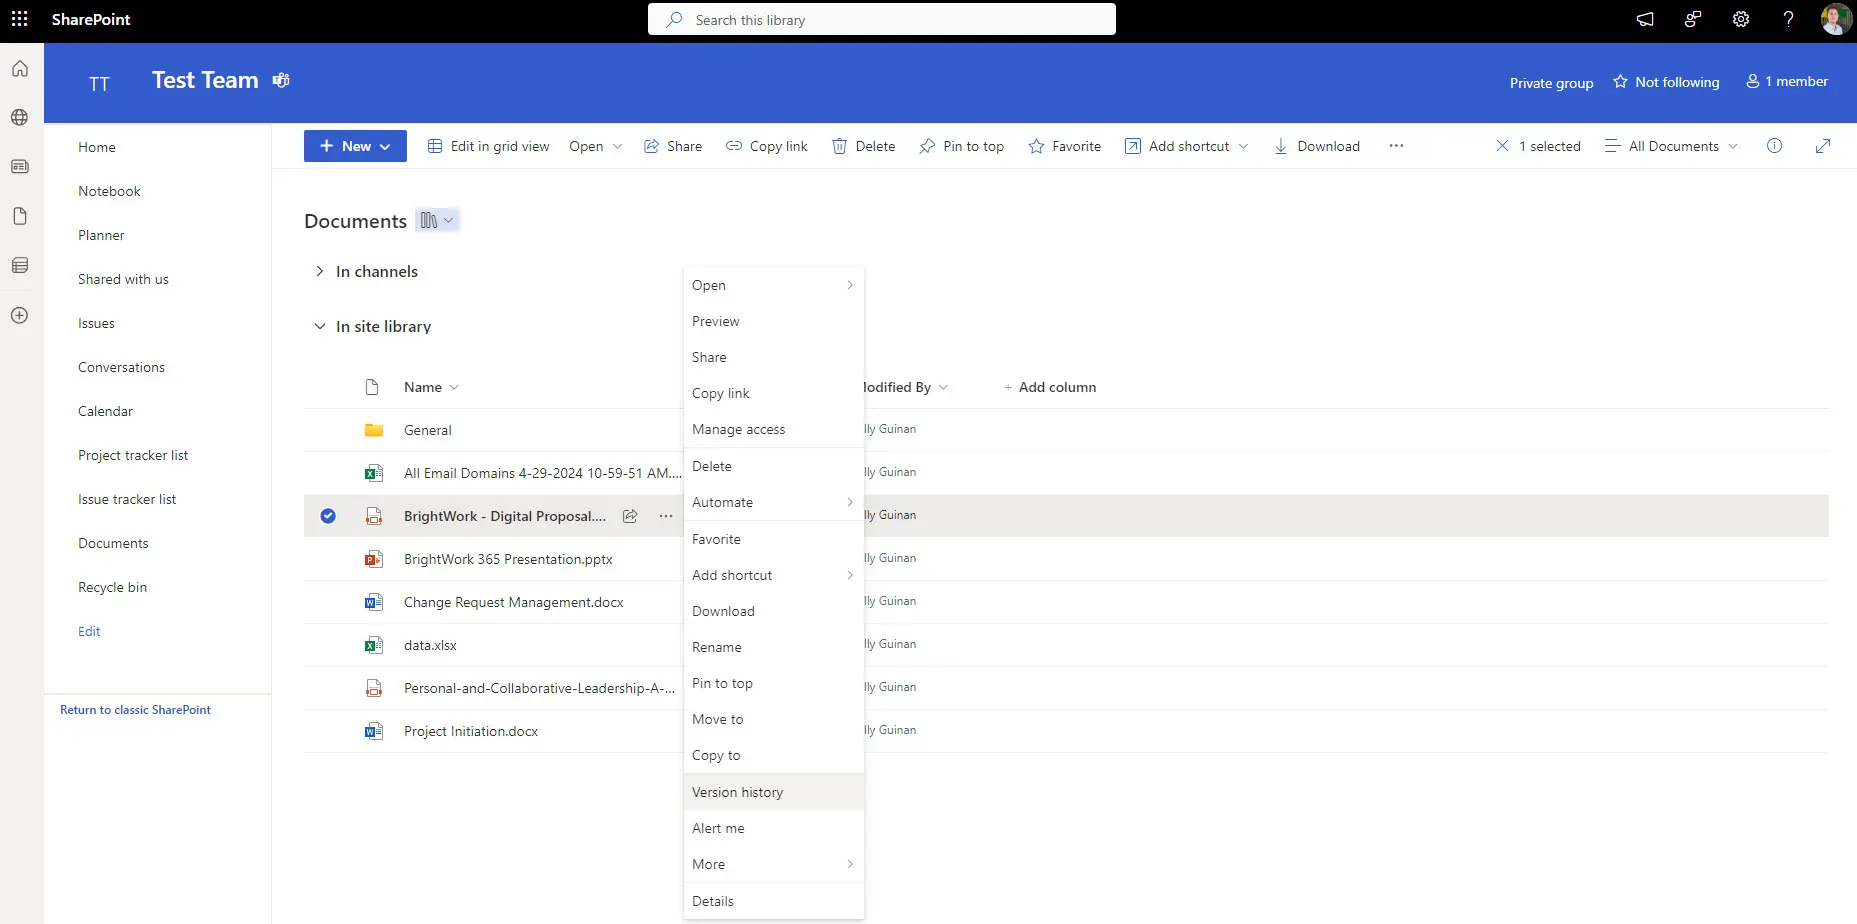1857x924 pixels.
Task: Open the details pane info icon
Action: (1774, 146)
